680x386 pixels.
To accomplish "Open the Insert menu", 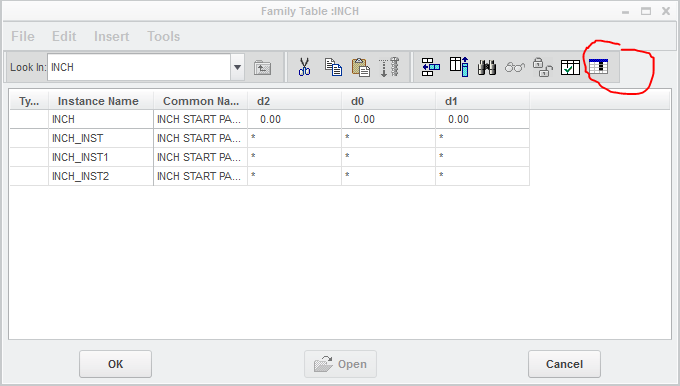I will [111, 36].
